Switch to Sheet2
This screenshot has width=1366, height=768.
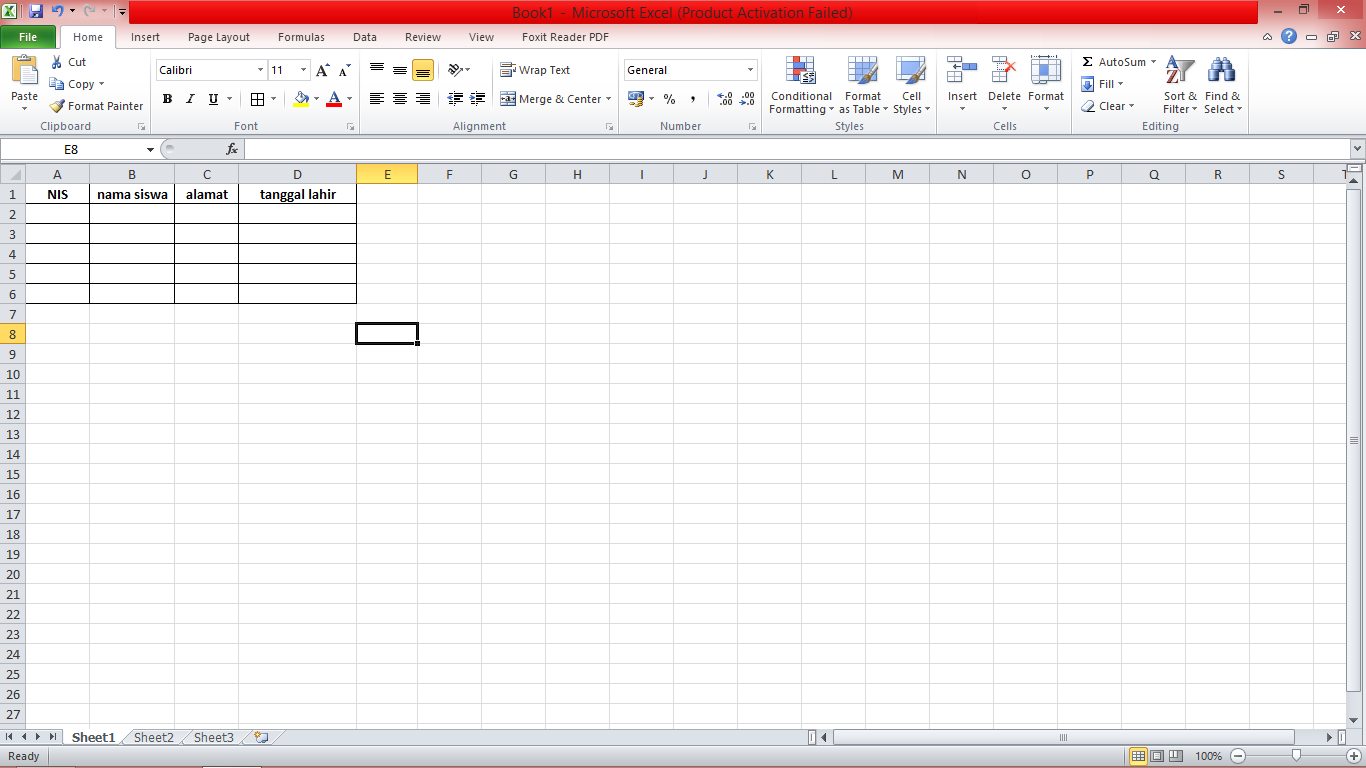pos(152,737)
